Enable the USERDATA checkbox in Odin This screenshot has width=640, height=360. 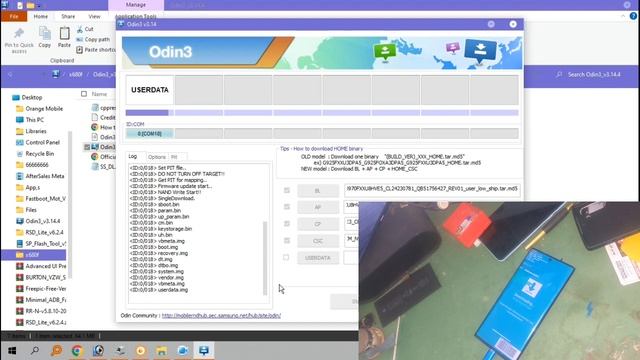286,257
